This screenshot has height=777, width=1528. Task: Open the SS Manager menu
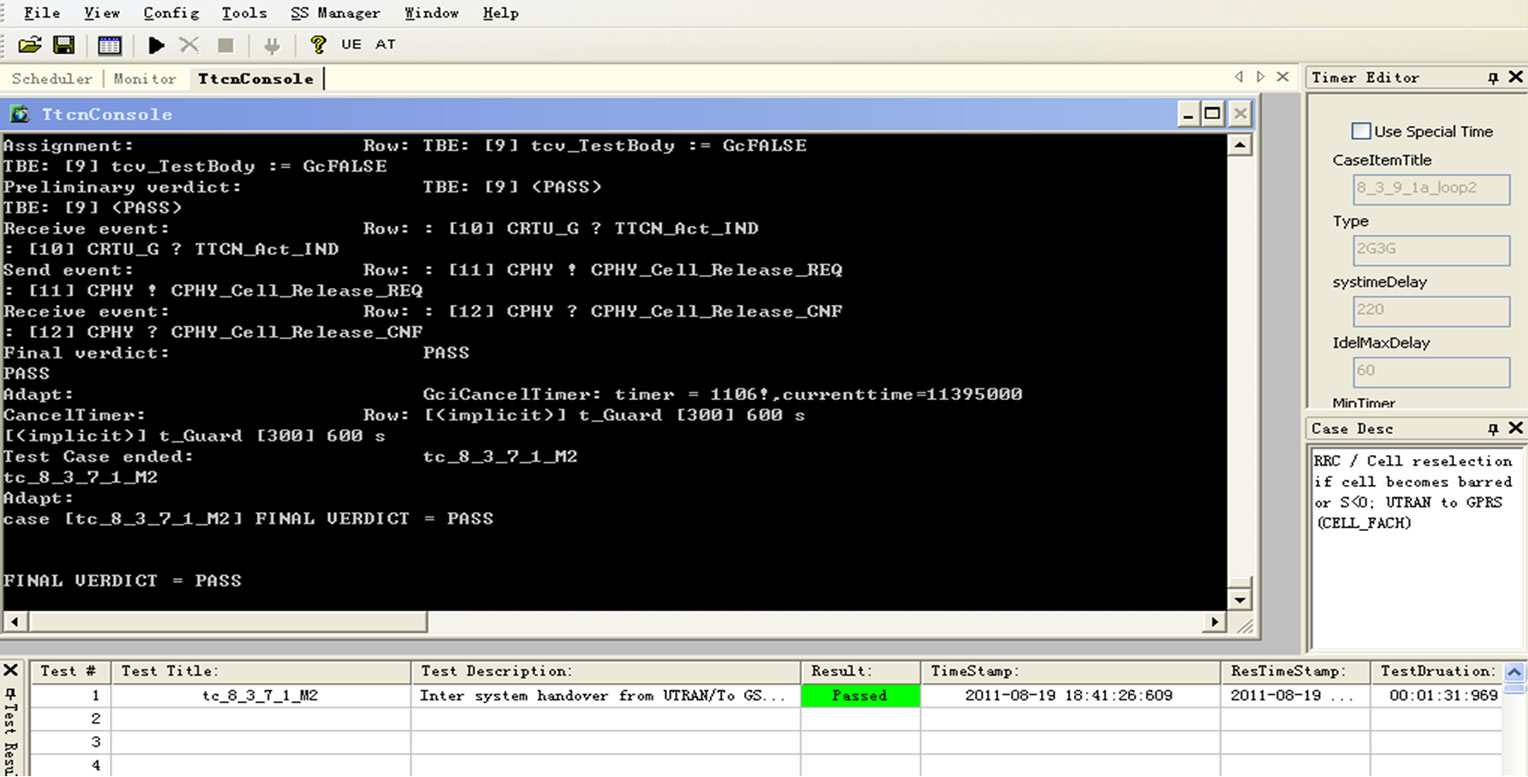(335, 13)
